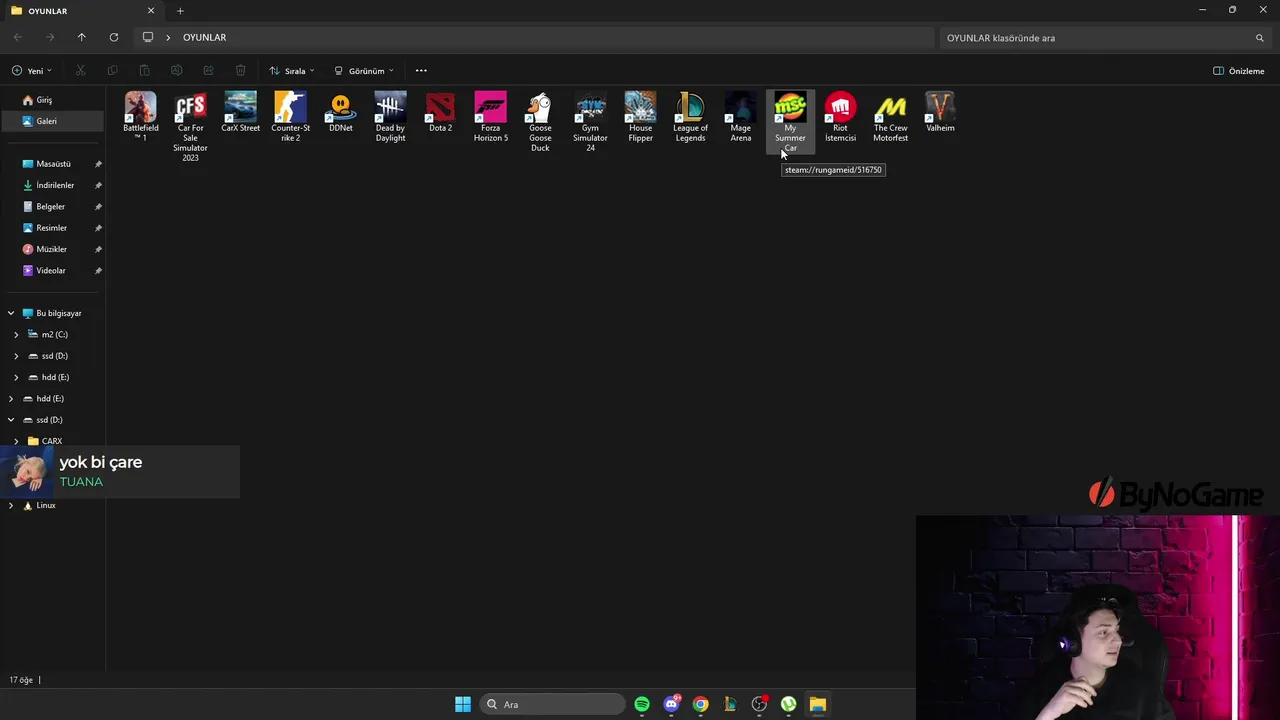Select the DDNet game shortcut
Image resolution: width=1280 pixels, height=720 pixels.
340,112
